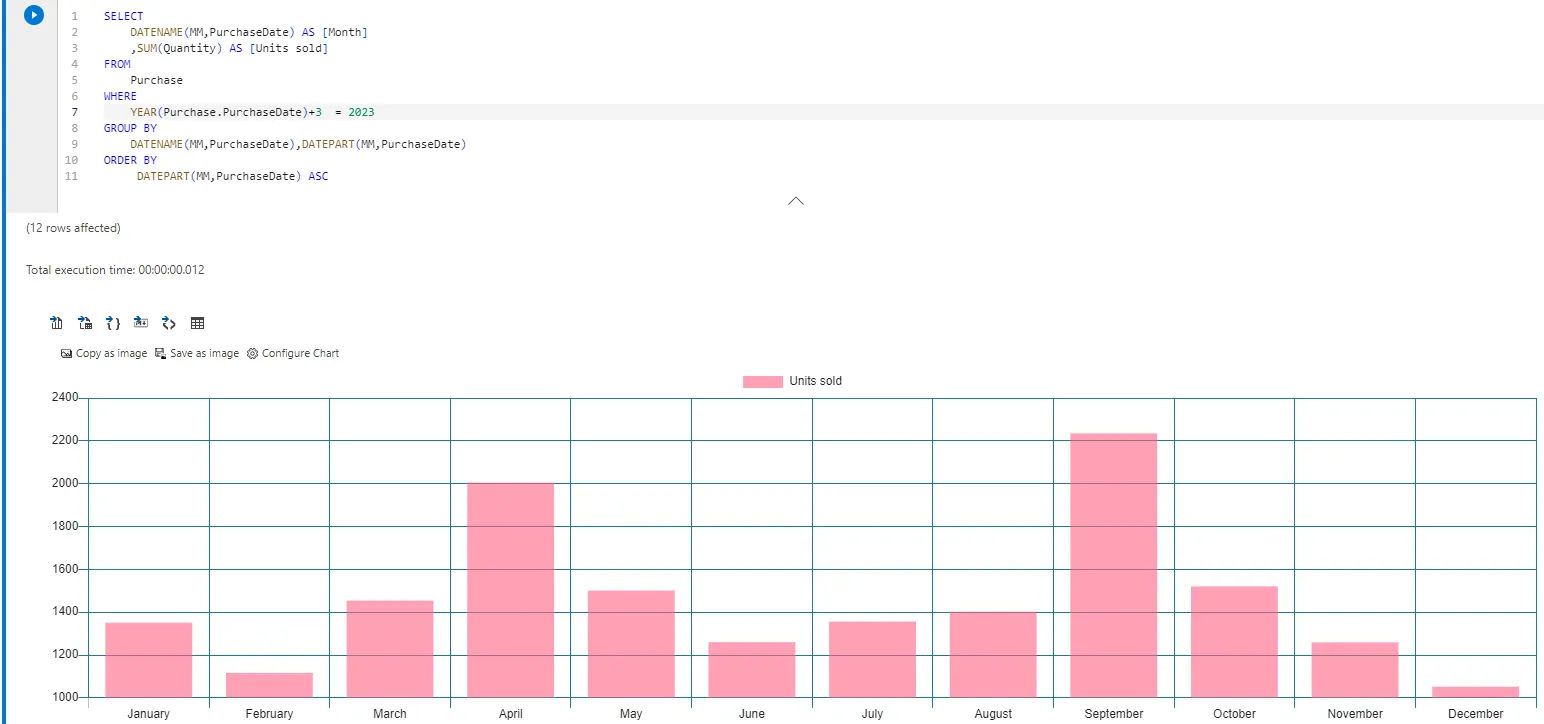Click the January bar in the chart
Image resolution: width=1544 pixels, height=724 pixels.
point(149,660)
